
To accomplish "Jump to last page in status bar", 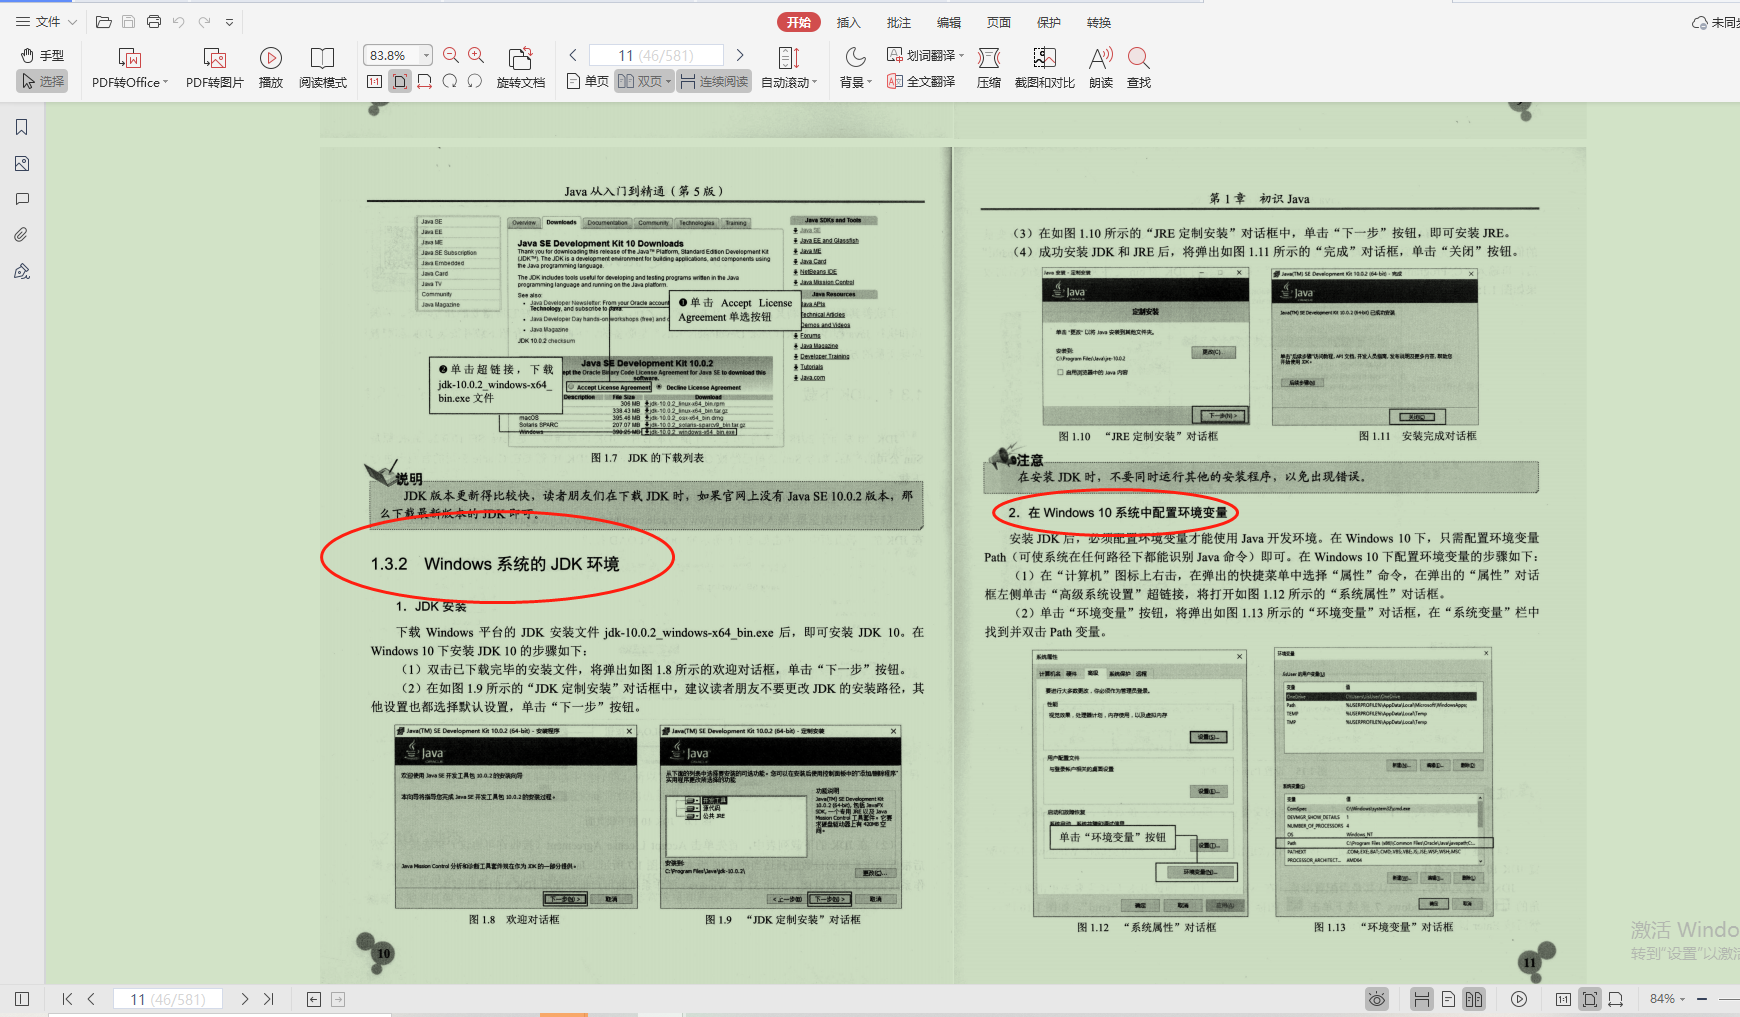I will pyautogui.click(x=269, y=999).
